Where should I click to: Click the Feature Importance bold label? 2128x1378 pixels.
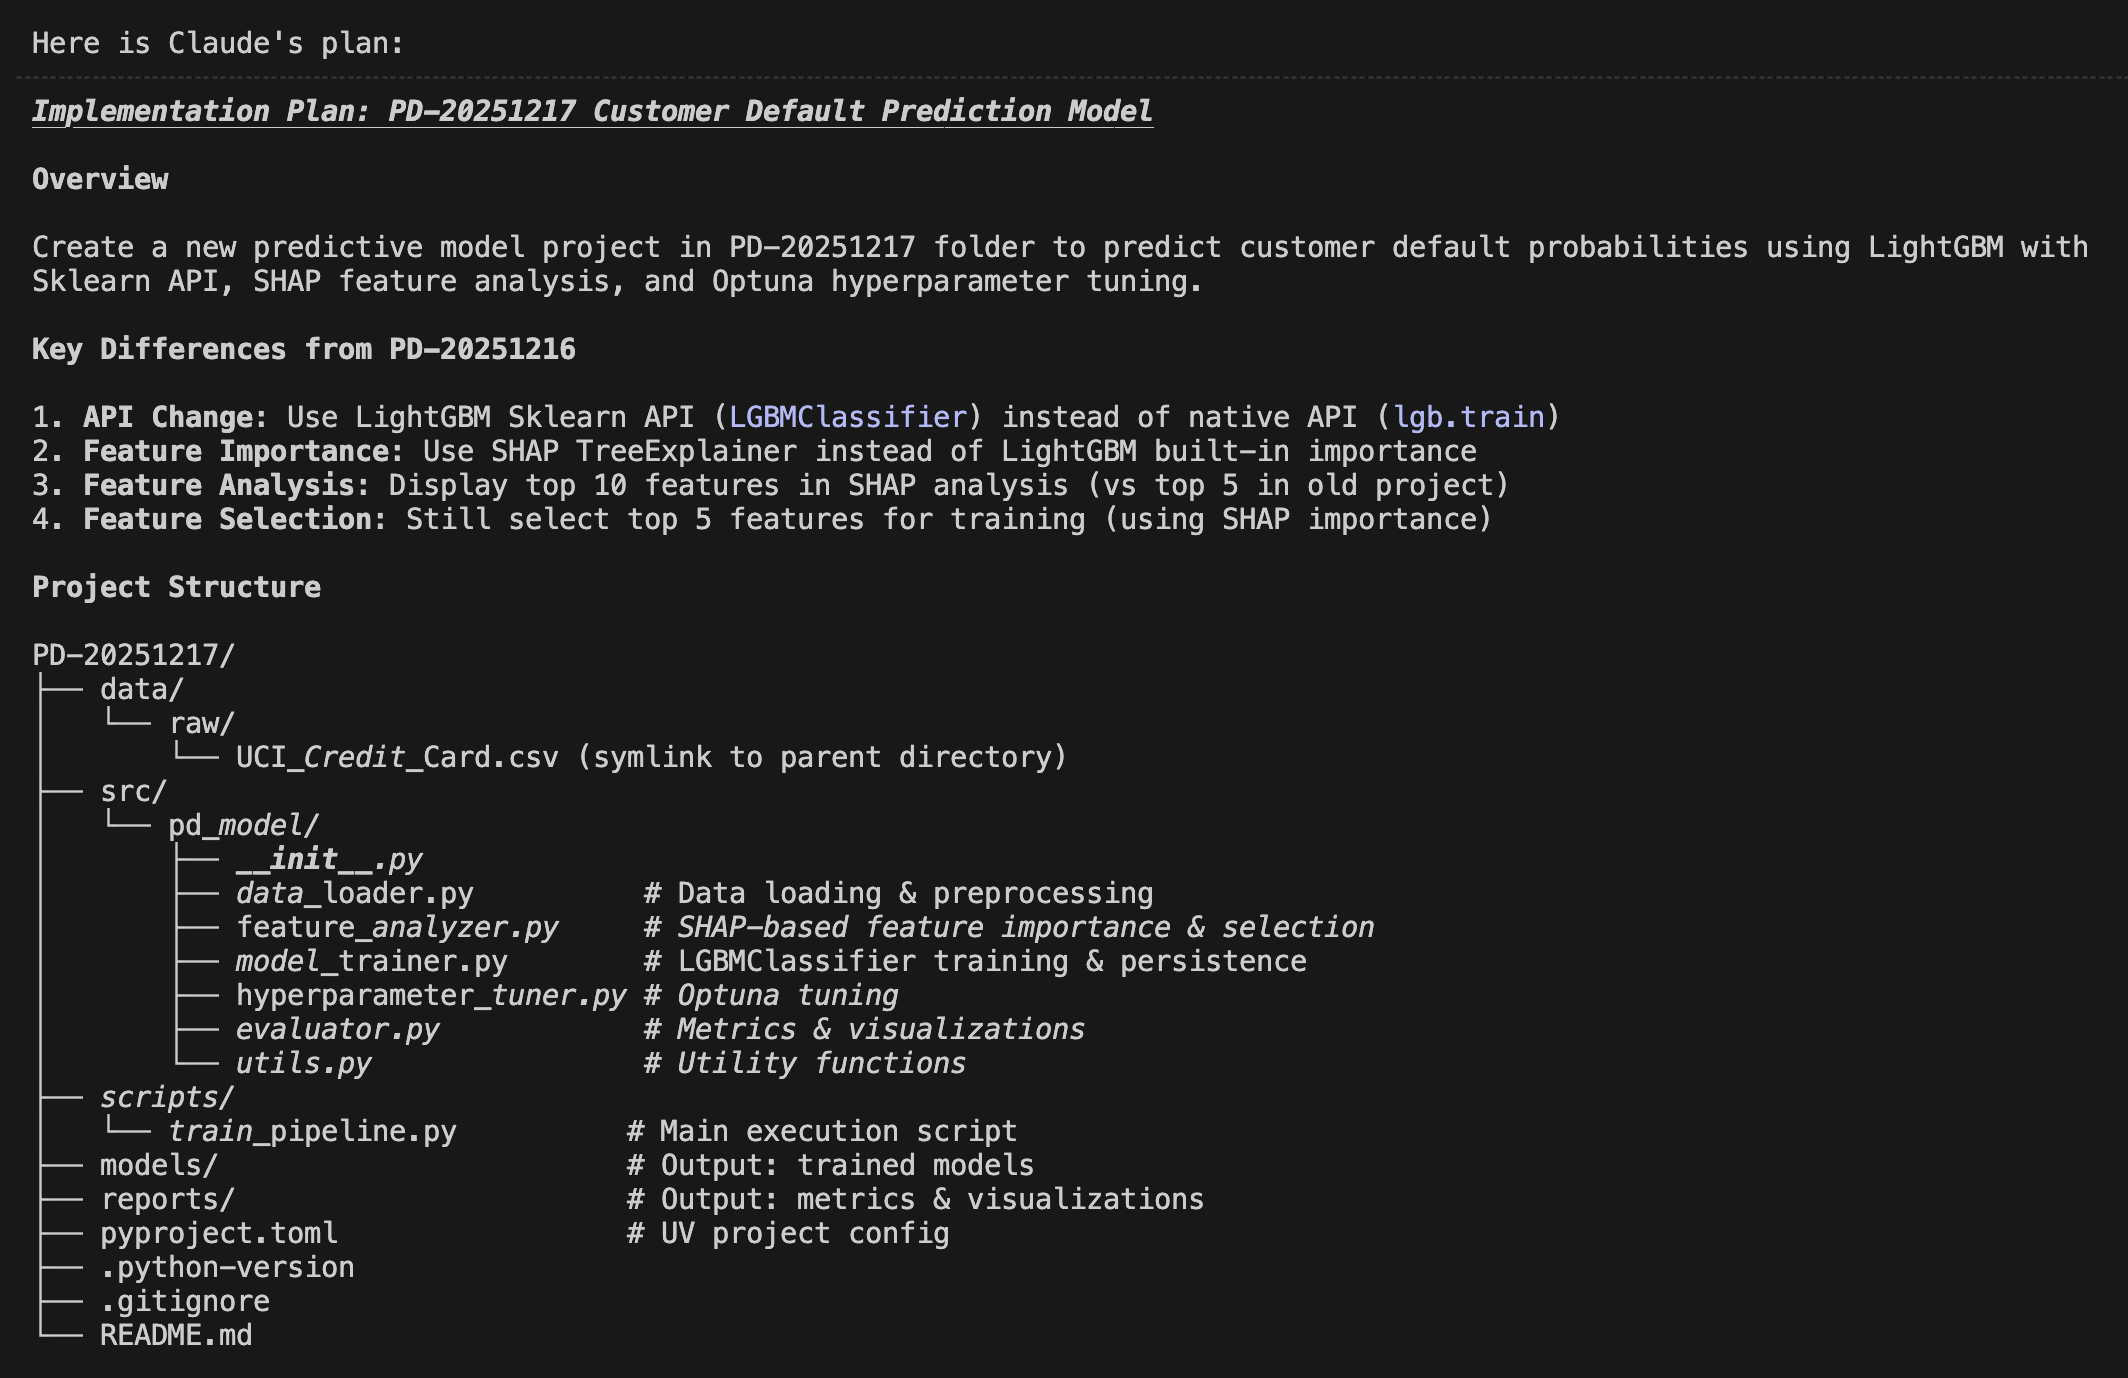(242, 451)
